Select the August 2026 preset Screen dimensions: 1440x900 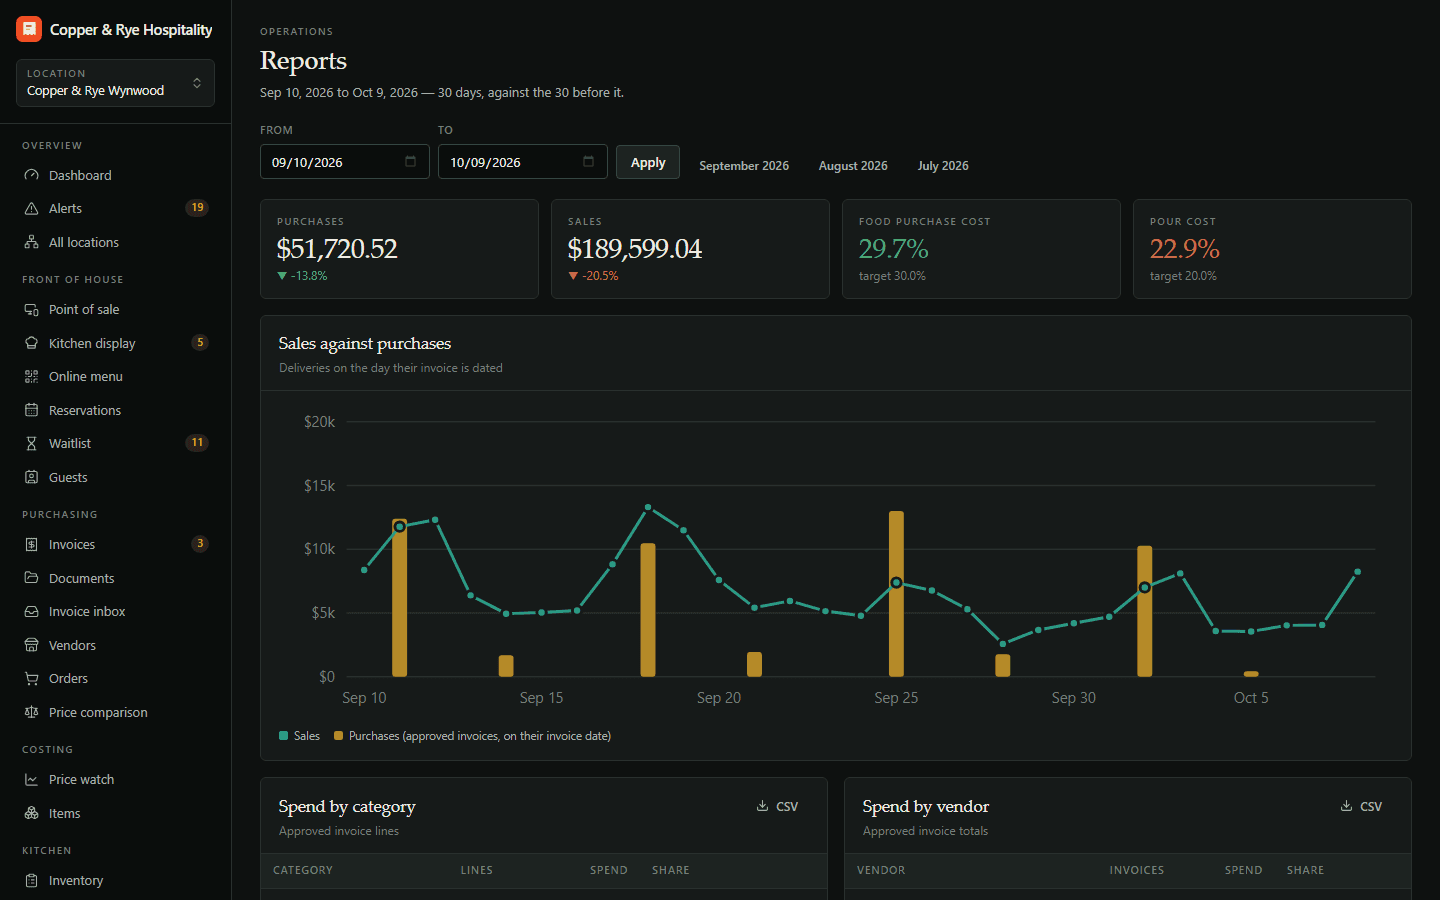click(x=853, y=166)
